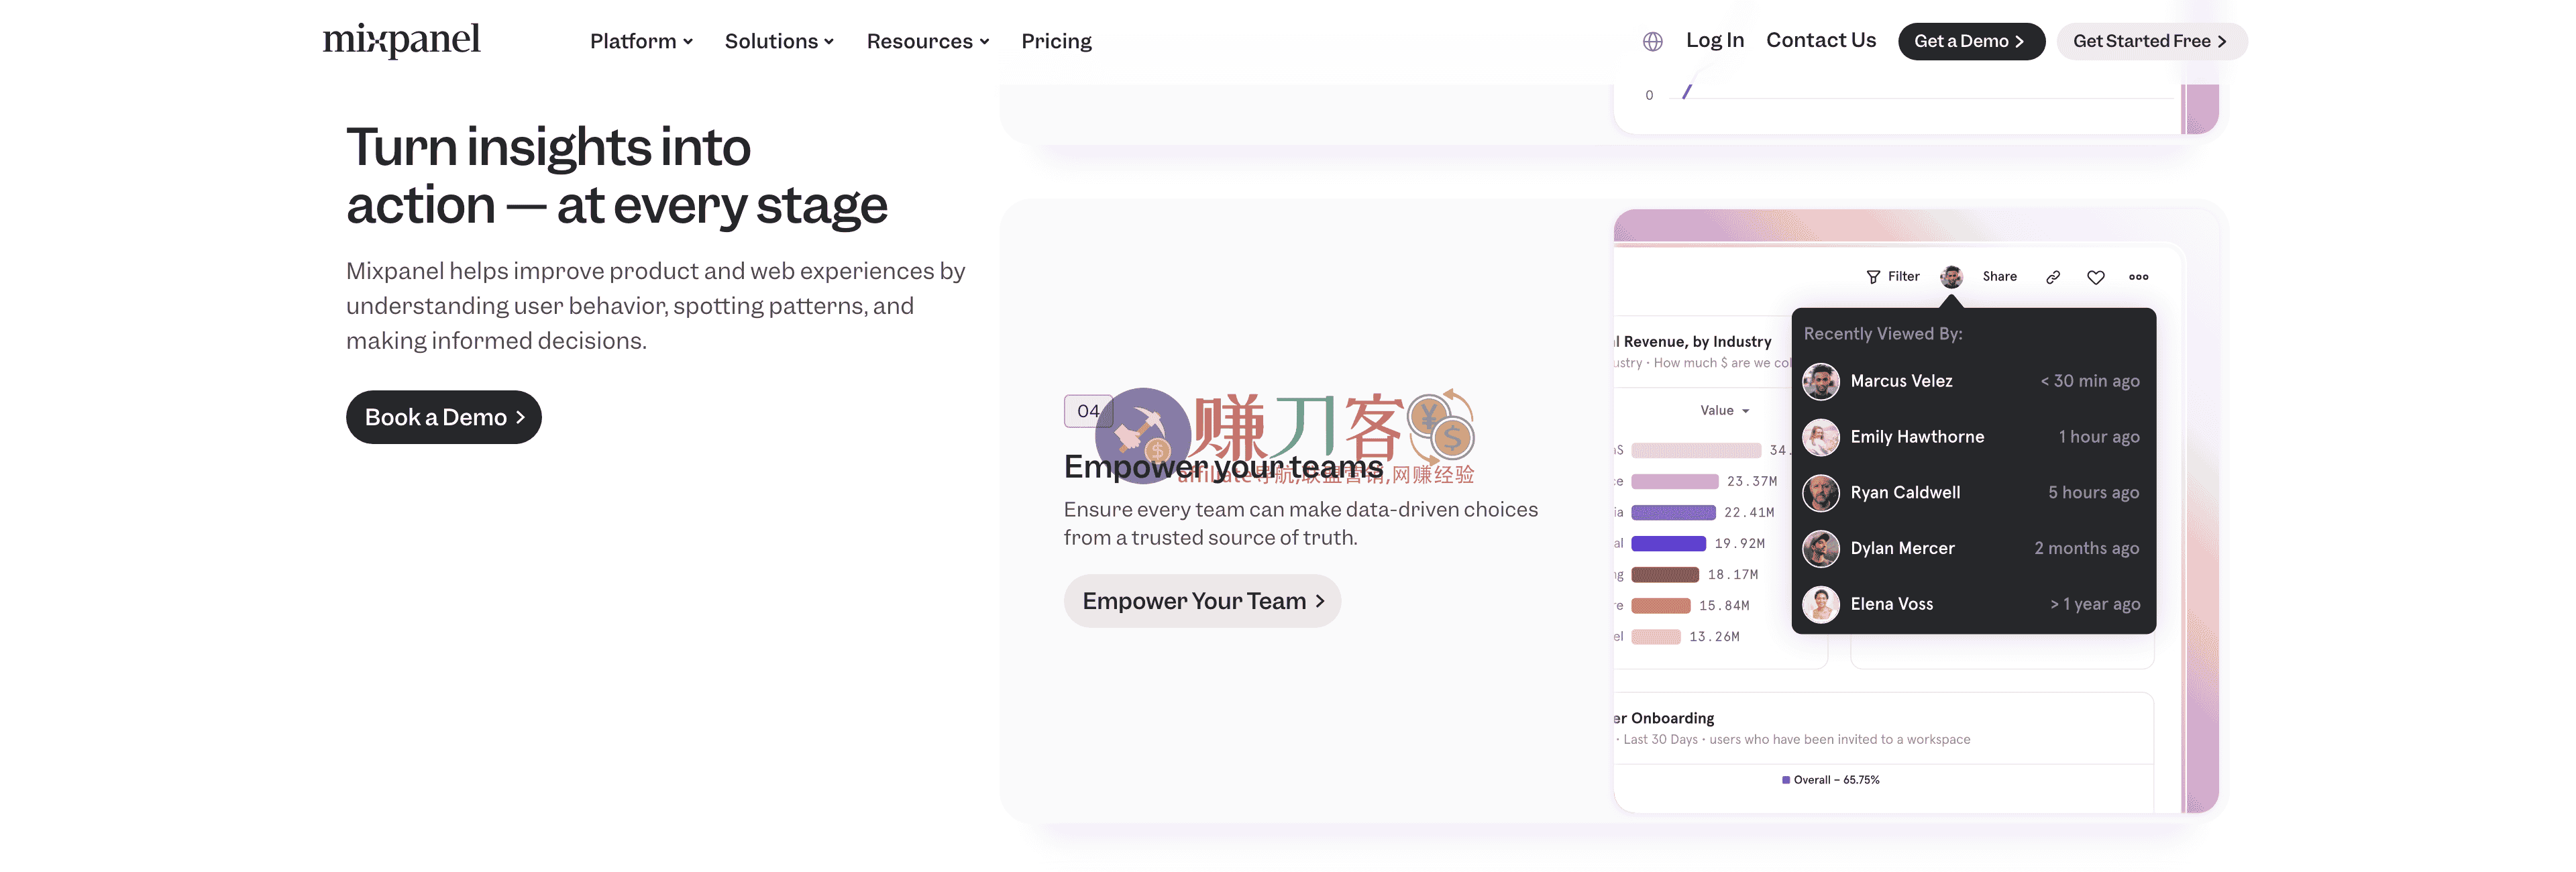Viewport: 2576px width, 872px height.
Task: Open the Resources dropdown
Action: [x=927, y=41]
